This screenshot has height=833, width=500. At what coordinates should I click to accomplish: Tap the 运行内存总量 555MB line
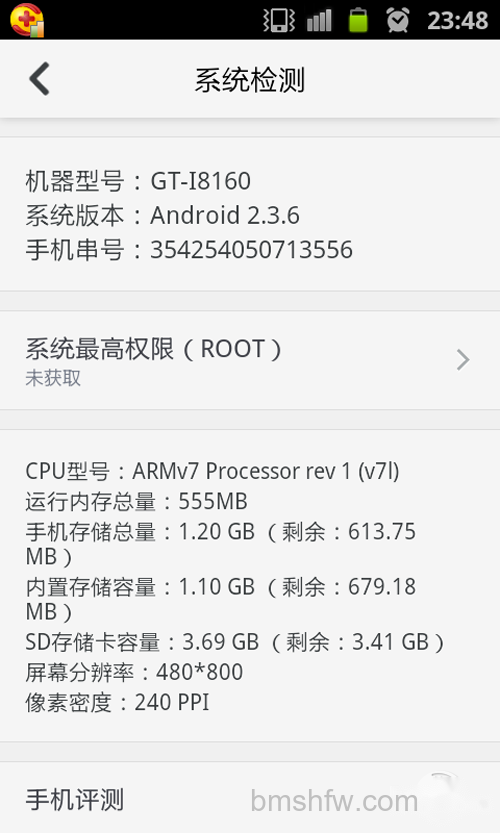137,502
